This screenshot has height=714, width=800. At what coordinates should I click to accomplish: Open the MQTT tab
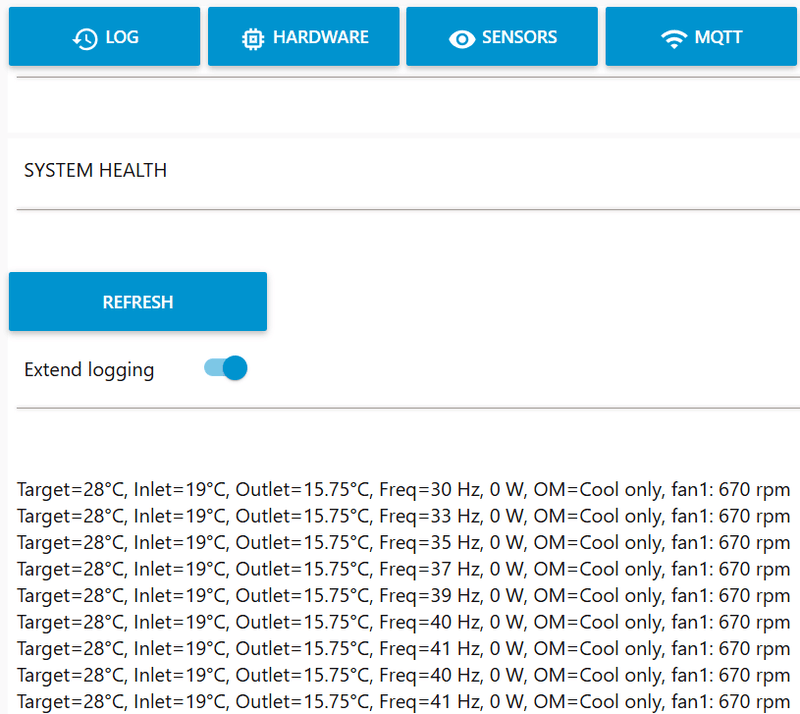pos(701,37)
